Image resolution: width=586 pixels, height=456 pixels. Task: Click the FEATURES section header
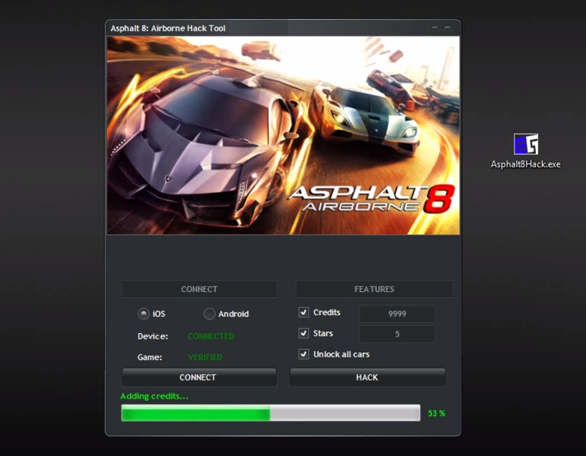click(x=374, y=289)
